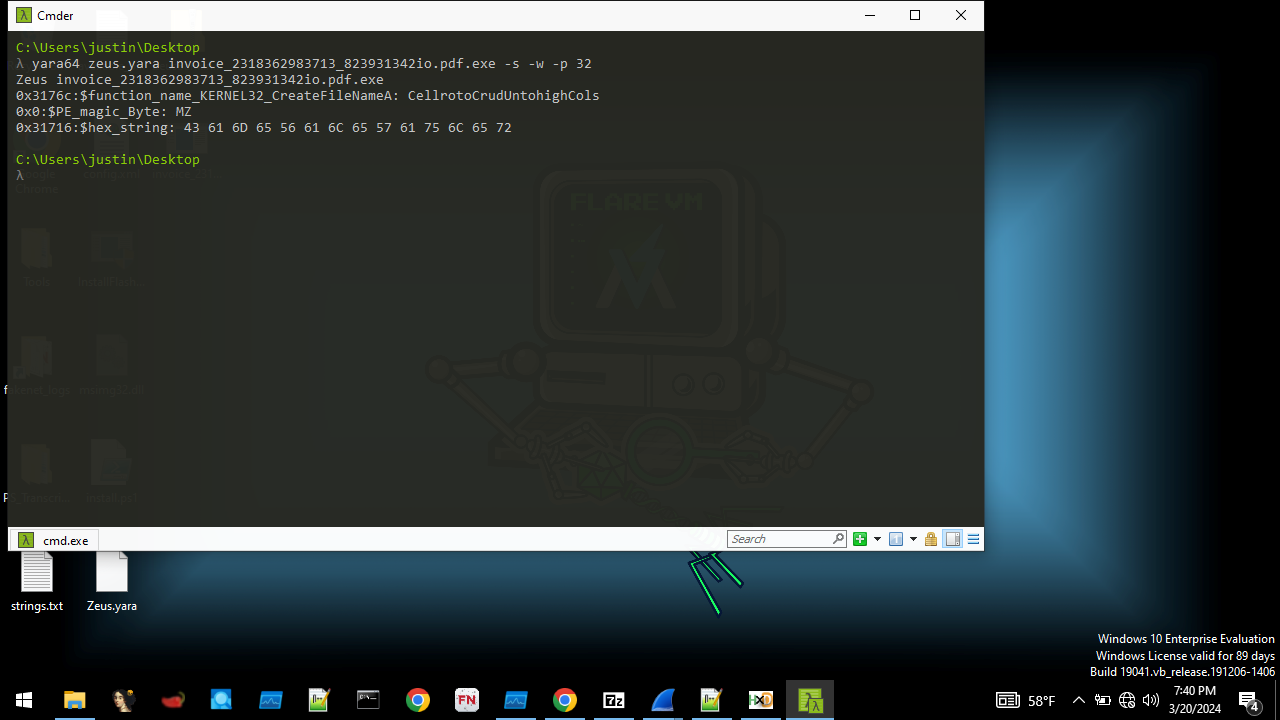
Task: Minimize the Cmder window
Action: coord(869,15)
